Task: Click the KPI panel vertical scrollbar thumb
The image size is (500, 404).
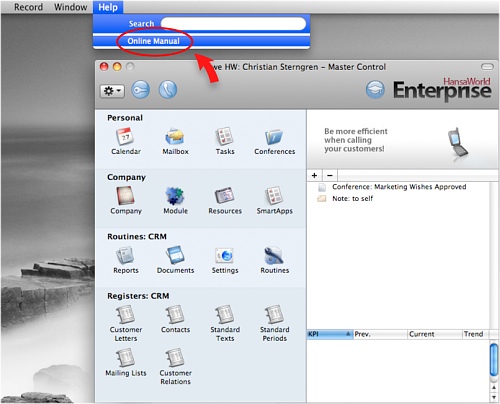Action: click(x=494, y=360)
